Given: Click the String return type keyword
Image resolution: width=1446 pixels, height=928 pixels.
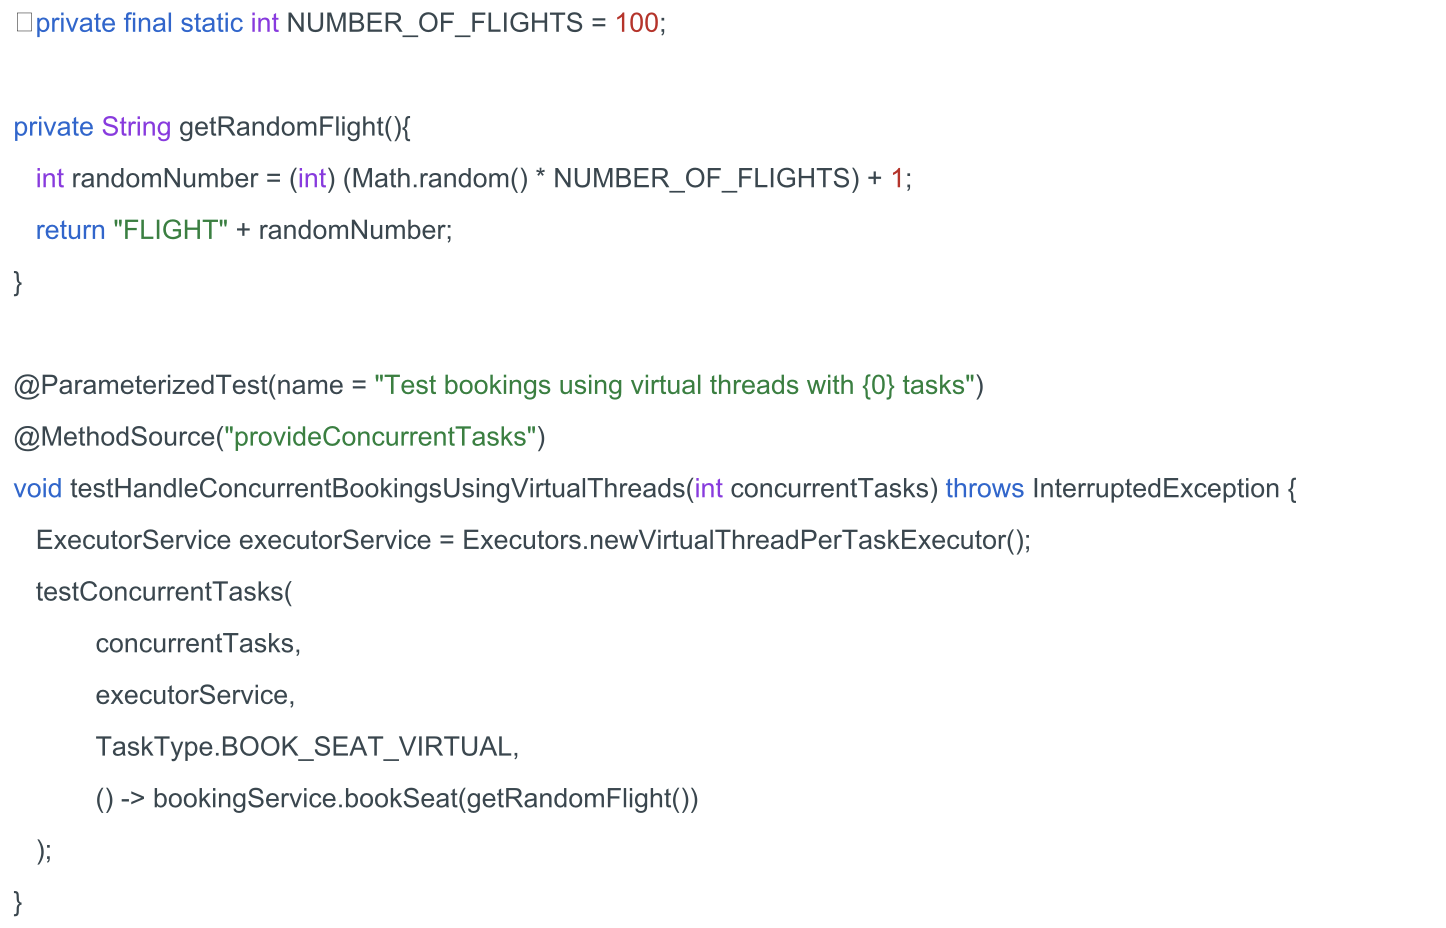Looking at the screenshot, I should point(136,127).
